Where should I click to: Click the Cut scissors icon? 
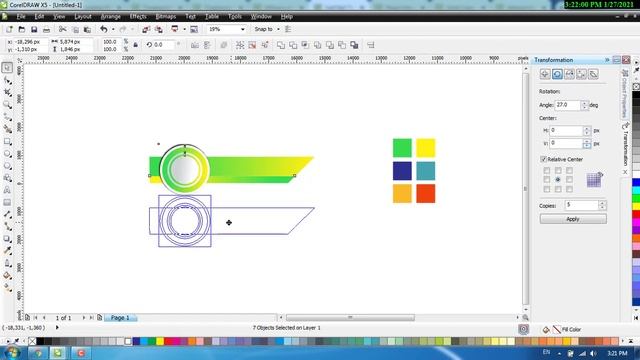[62, 29]
